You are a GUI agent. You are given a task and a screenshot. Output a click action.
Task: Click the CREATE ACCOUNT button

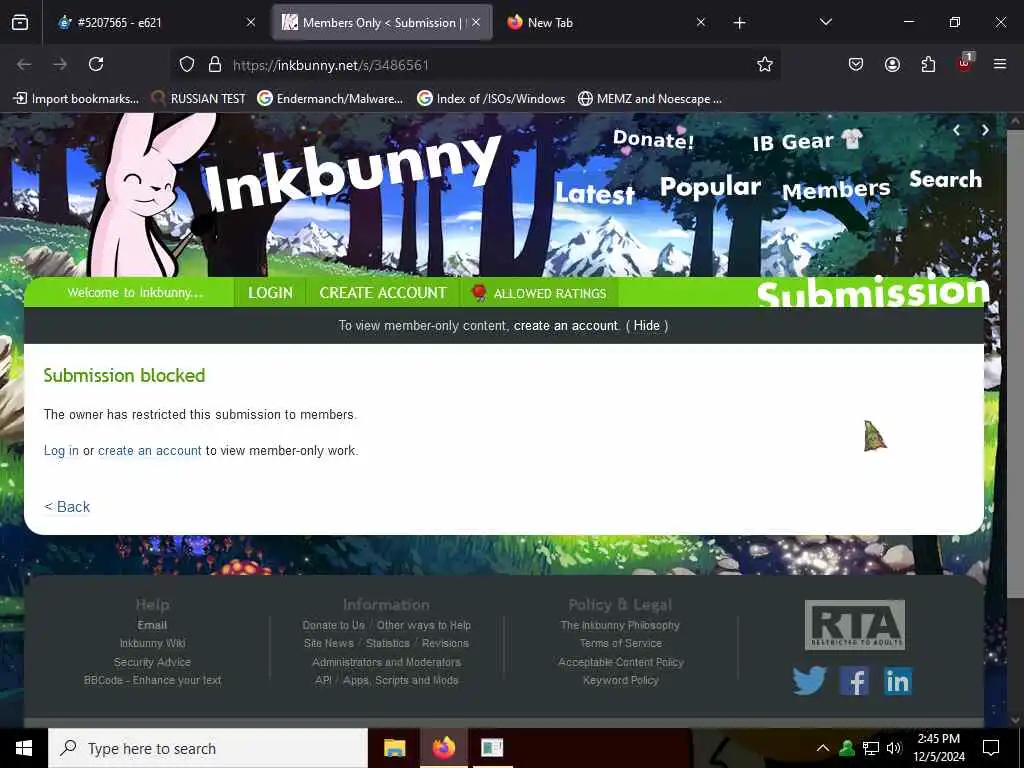click(383, 293)
